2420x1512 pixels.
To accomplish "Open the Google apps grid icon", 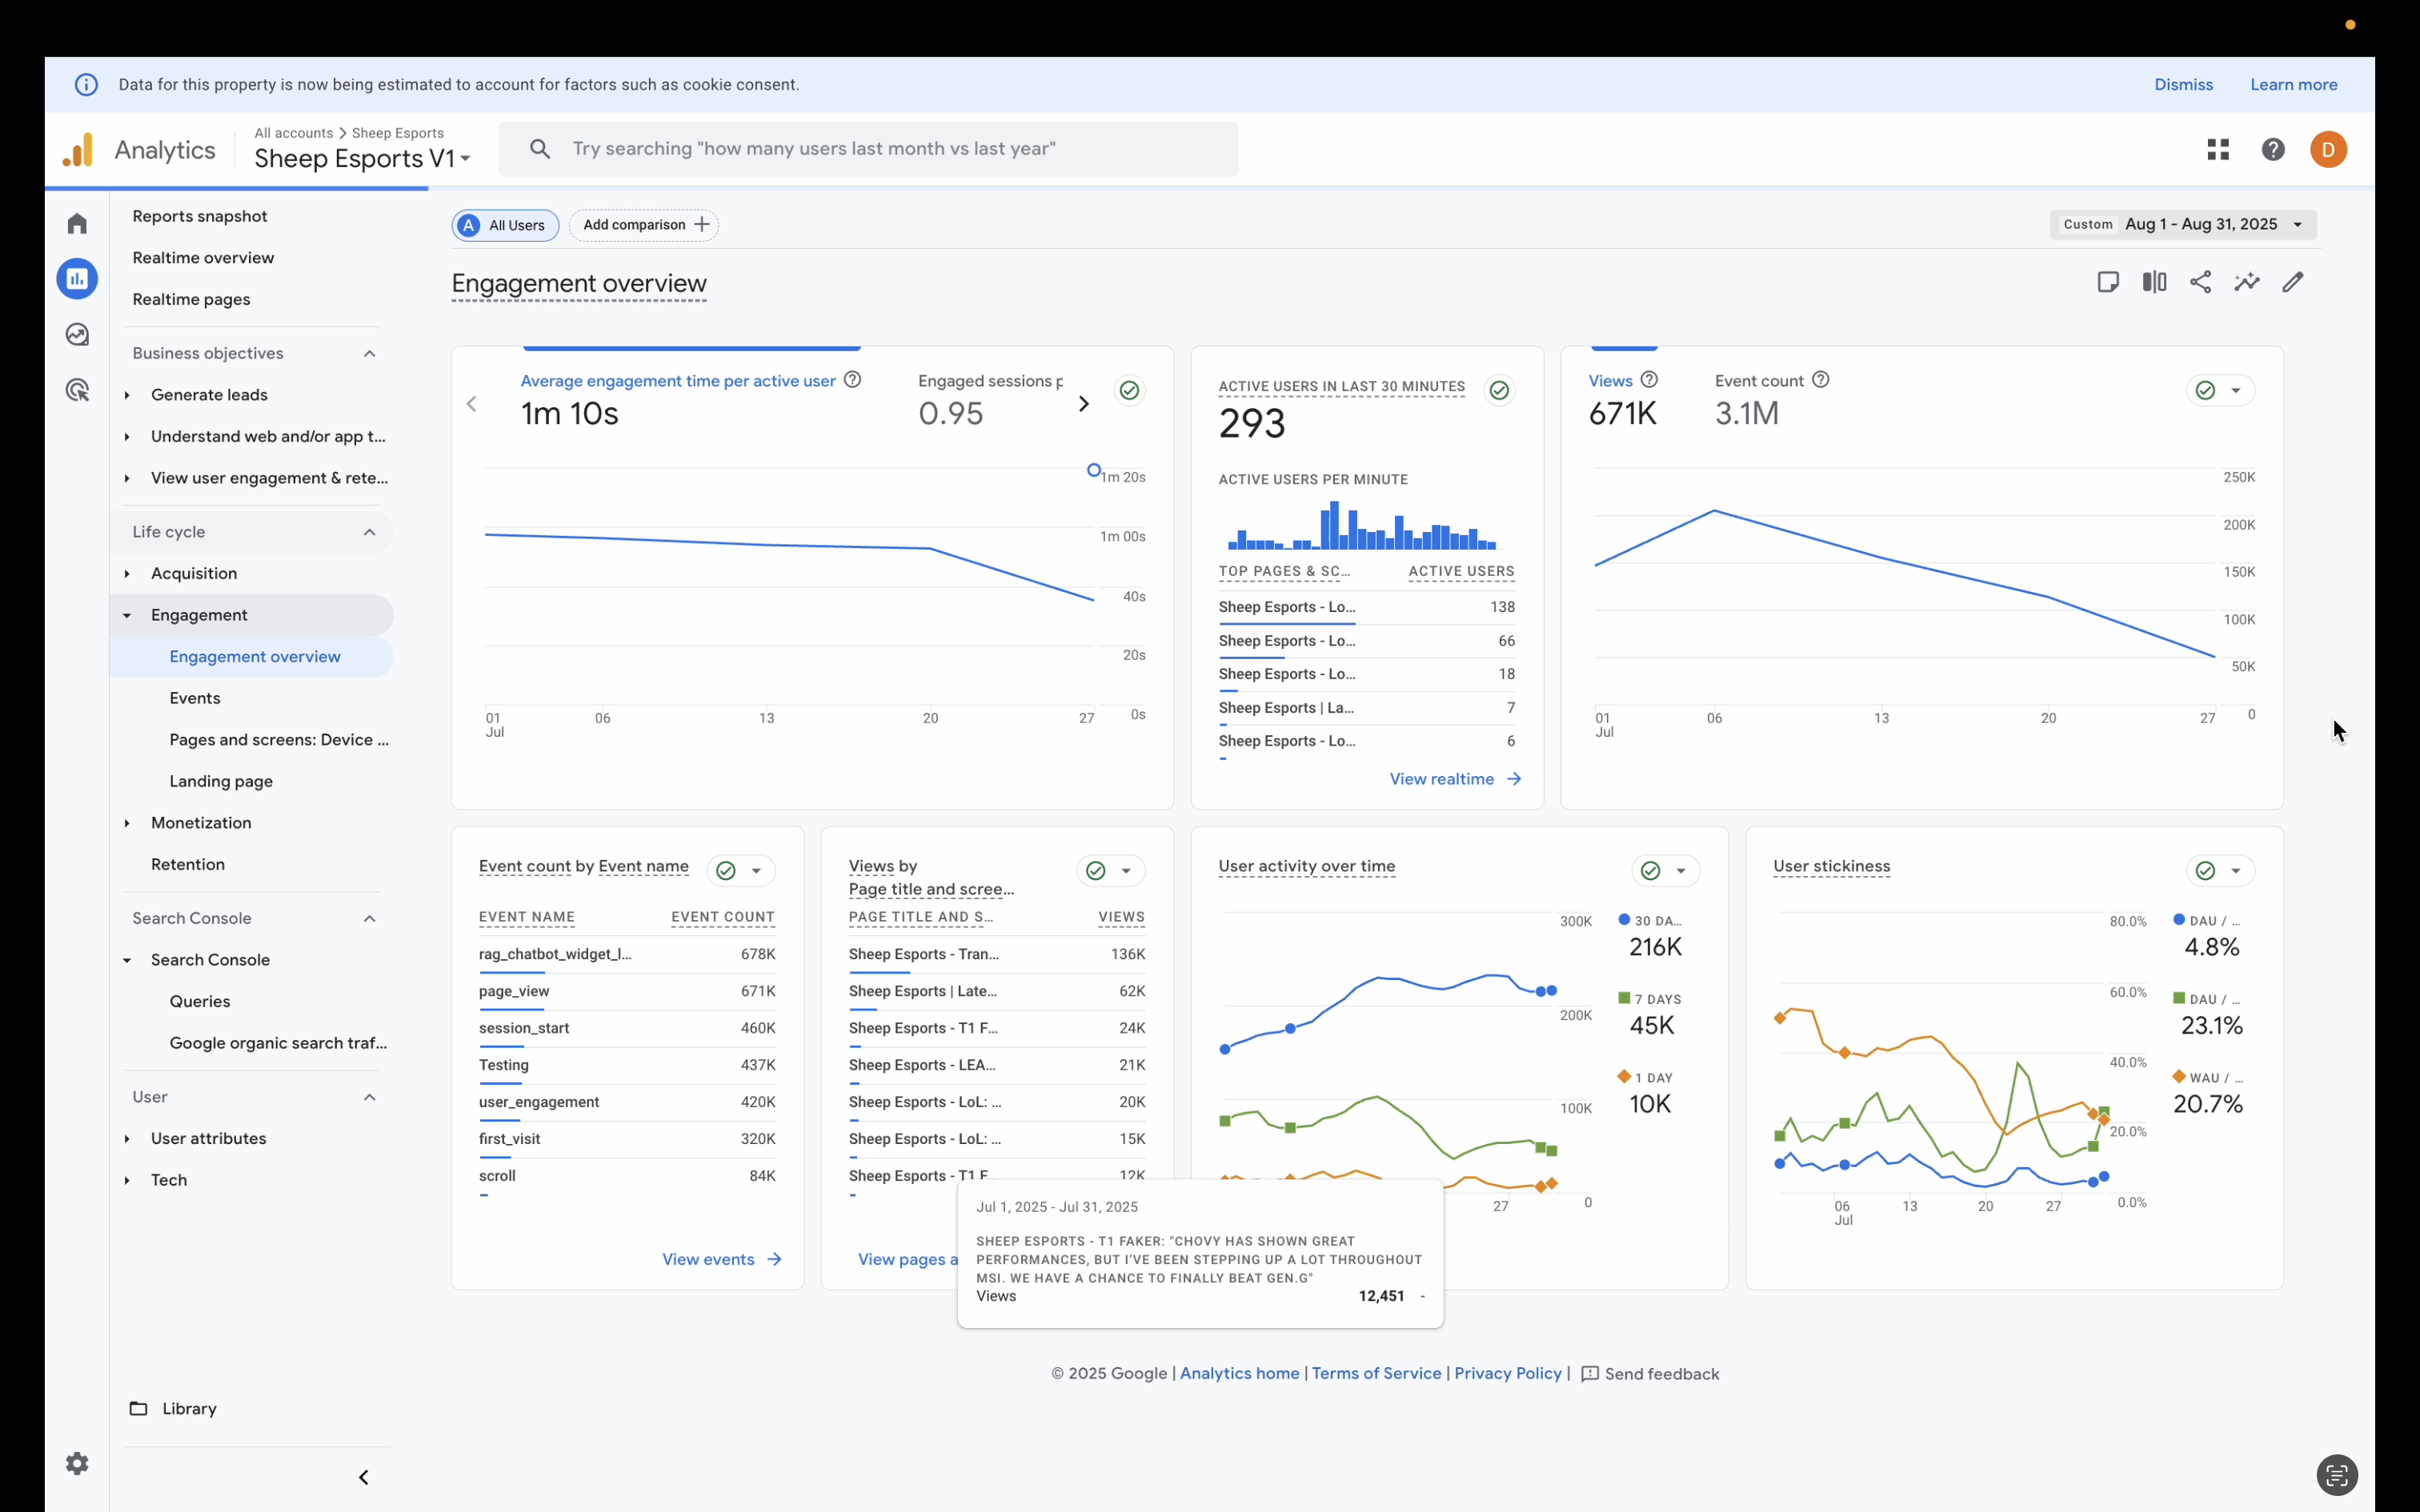I will point(2218,149).
